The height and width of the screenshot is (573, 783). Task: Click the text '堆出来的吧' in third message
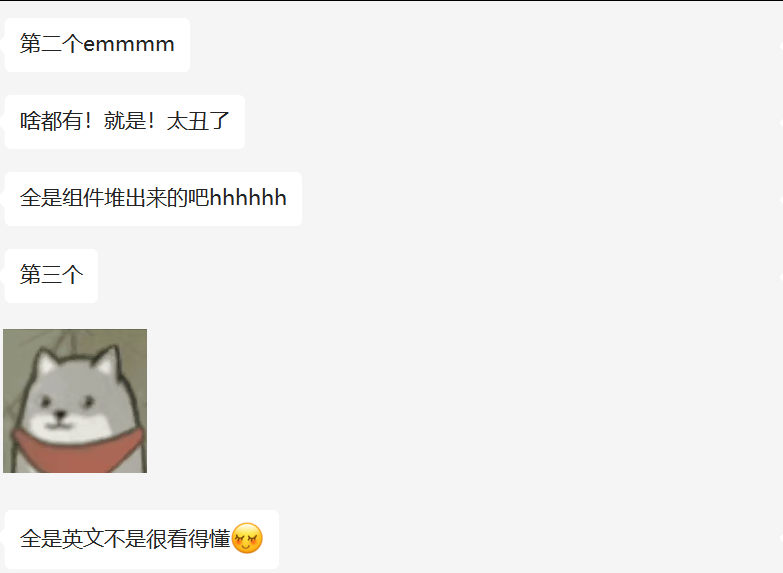tap(156, 198)
